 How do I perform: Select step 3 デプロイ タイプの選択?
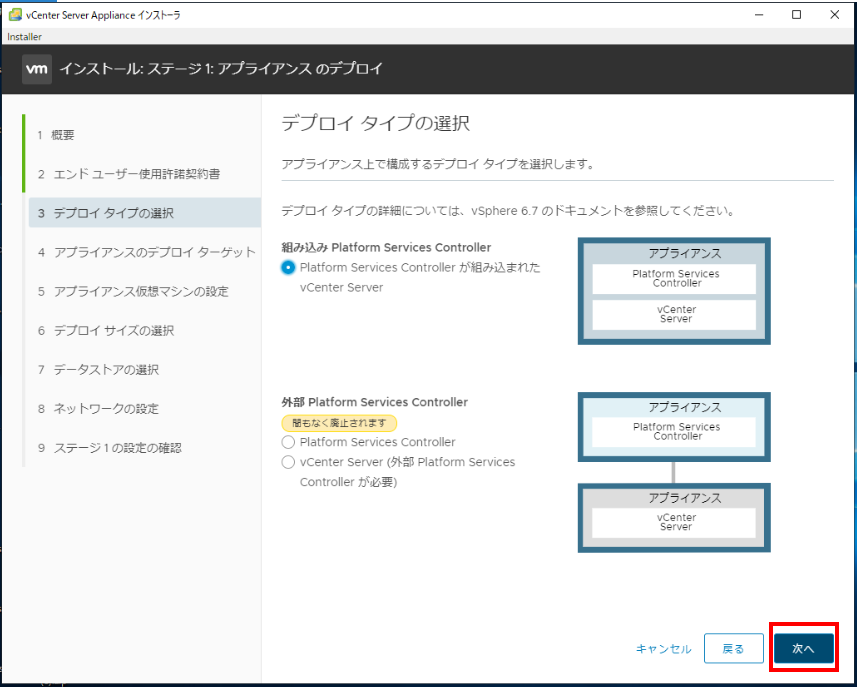[x=144, y=213]
